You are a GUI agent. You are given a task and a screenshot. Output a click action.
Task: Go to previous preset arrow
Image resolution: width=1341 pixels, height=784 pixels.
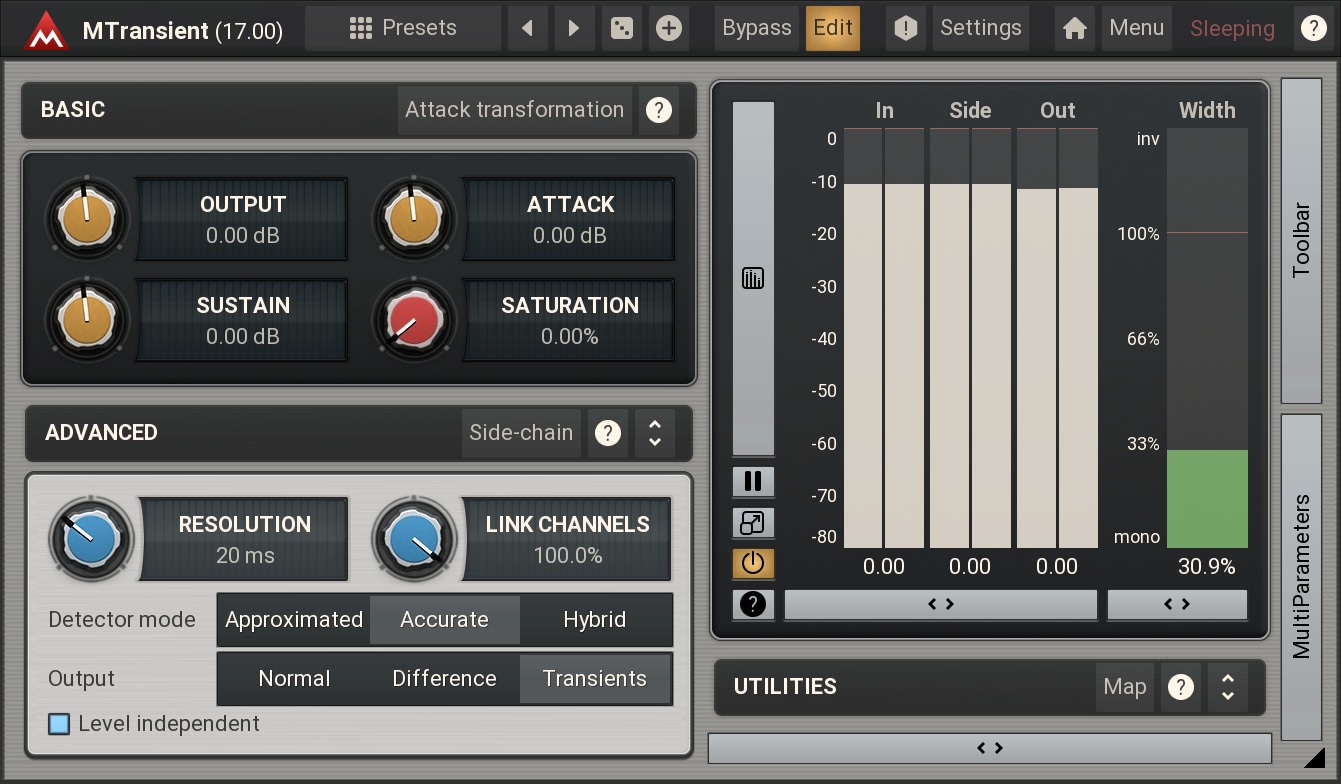(526, 28)
